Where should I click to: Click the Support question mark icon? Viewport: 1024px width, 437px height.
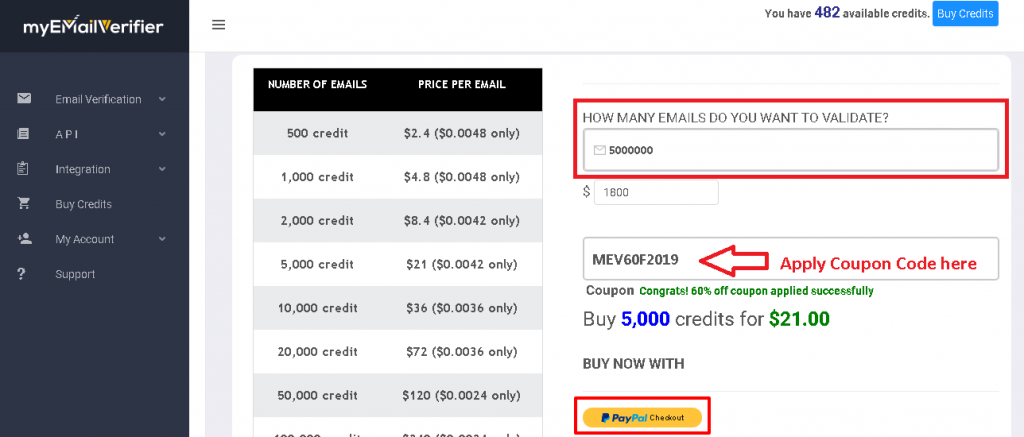pyautogui.click(x=22, y=274)
